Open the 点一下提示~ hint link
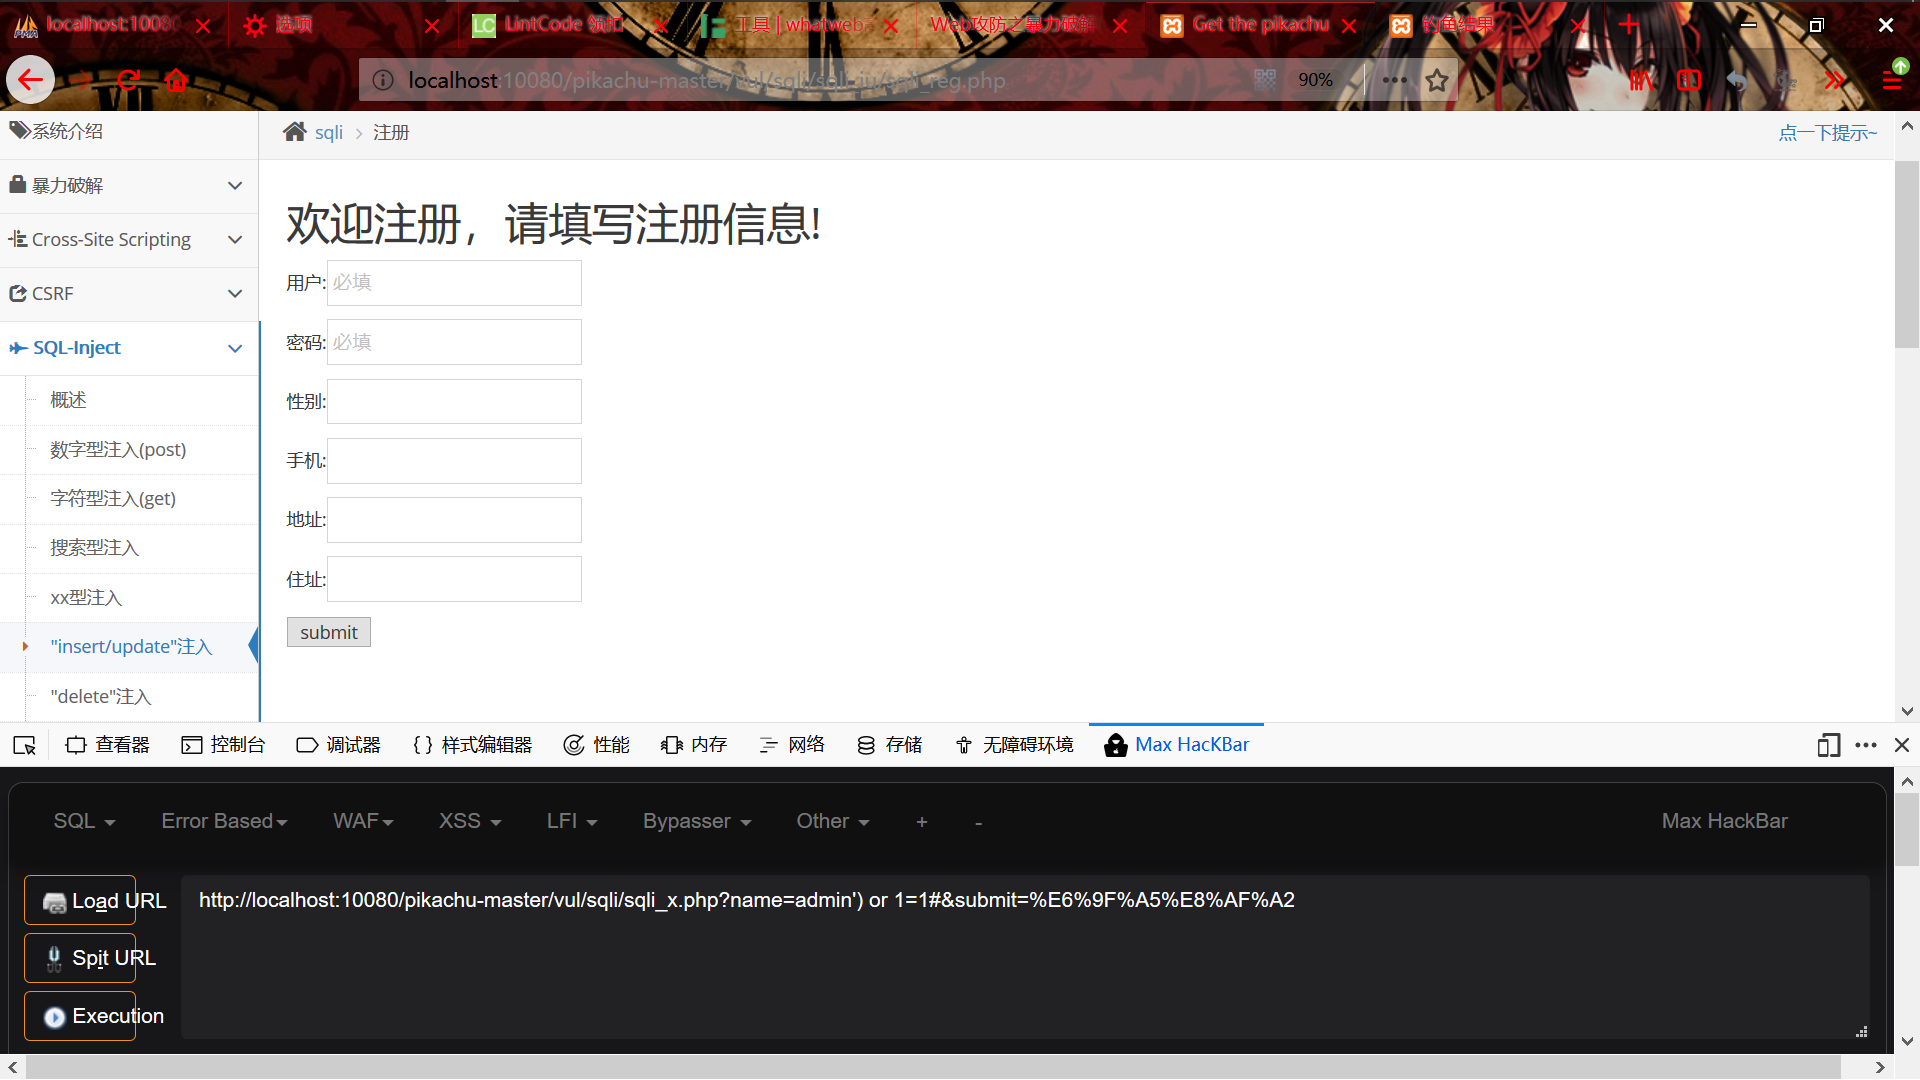This screenshot has width=1920, height=1080. (x=1827, y=133)
